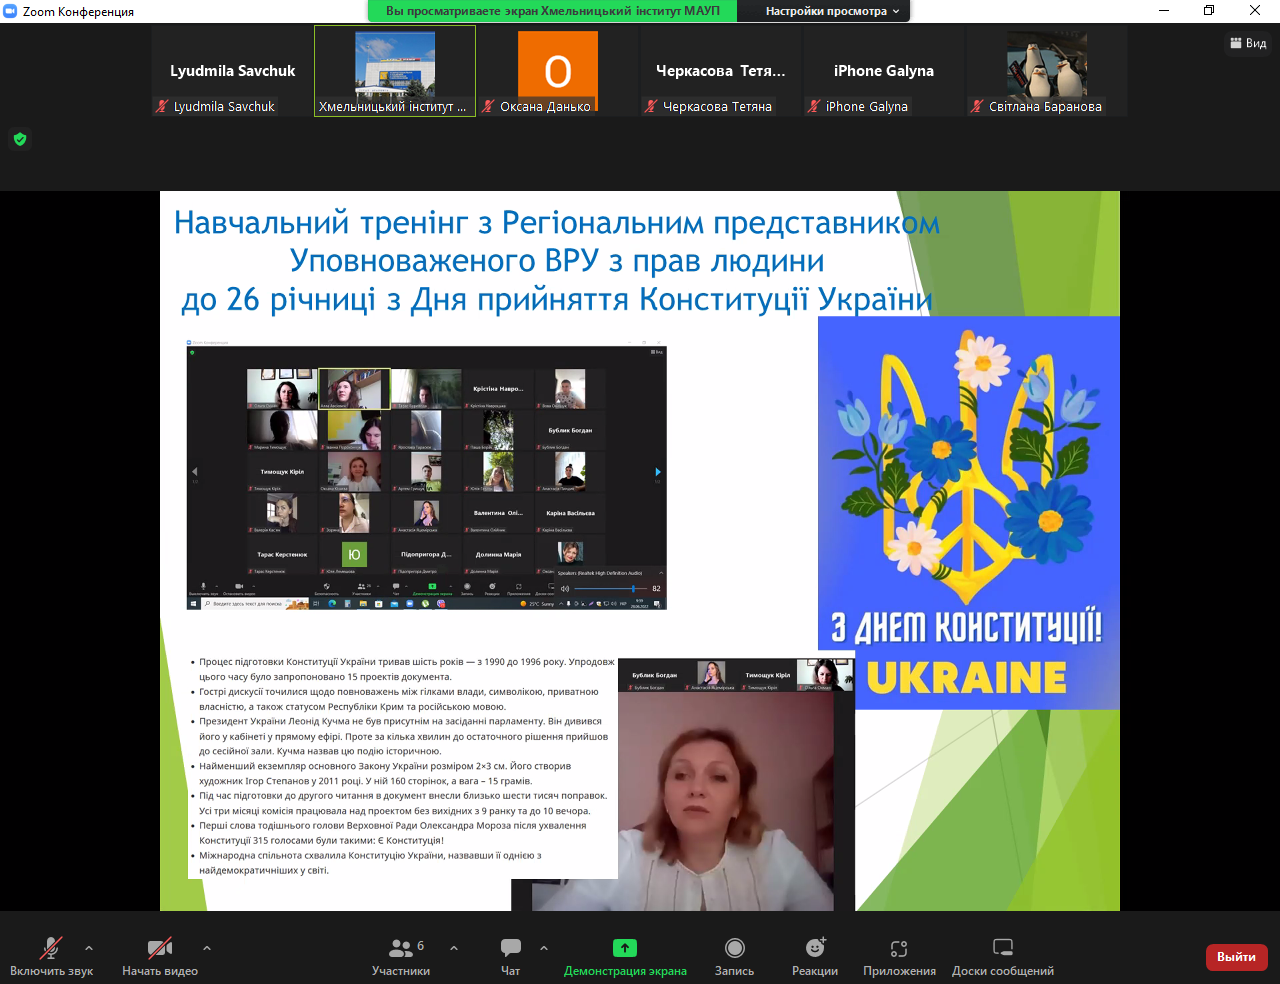The width and height of the screenshot is (1280, 984).
Task: Expand the arrow next to Чат
Action: pyautogui.click(x=543, y=947)
